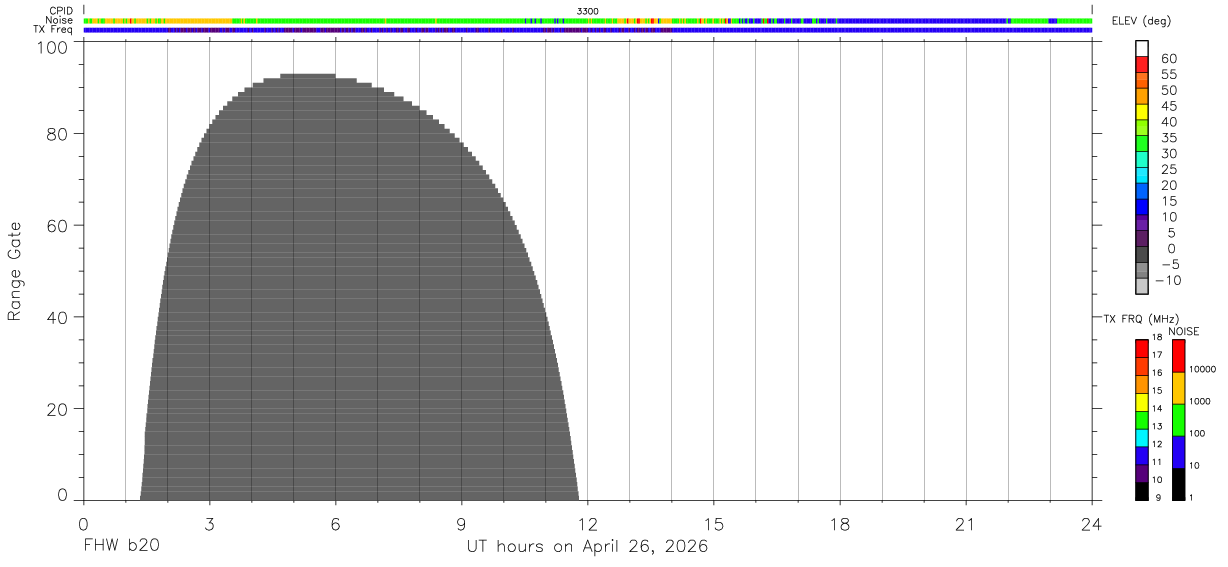Click the Range Gate axis tick label '40'

point(59,317)
